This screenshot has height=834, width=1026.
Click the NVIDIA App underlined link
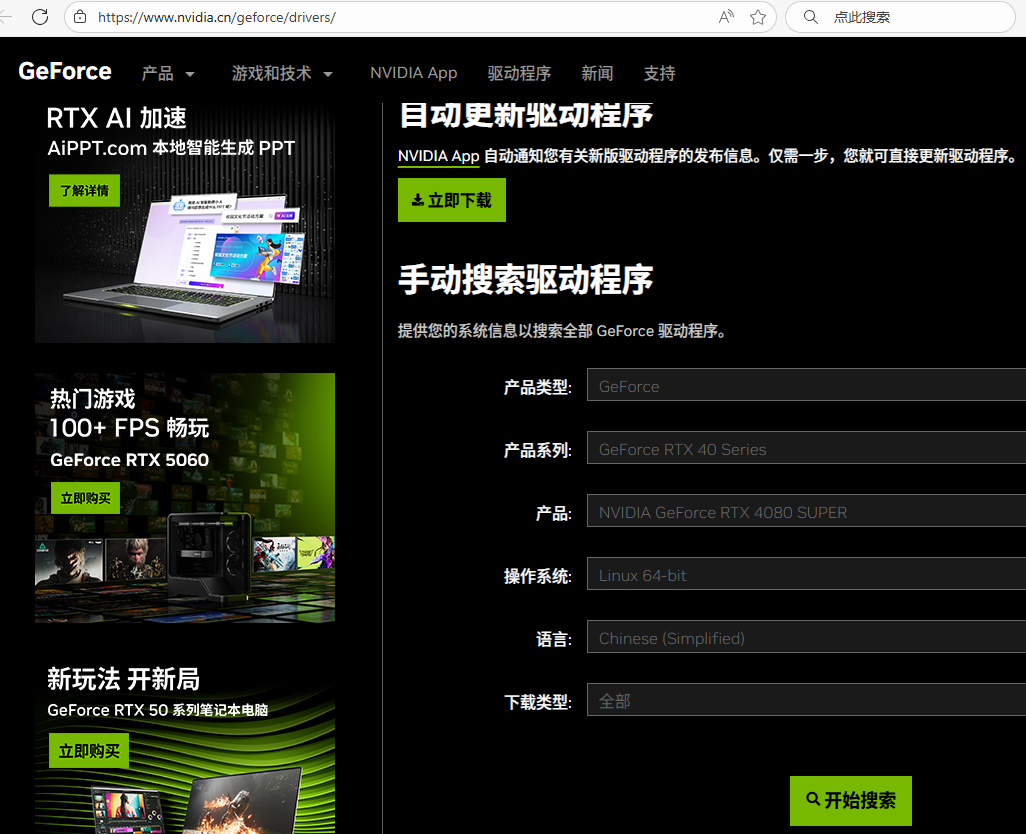pyautogui.click(x=438, y=156)
